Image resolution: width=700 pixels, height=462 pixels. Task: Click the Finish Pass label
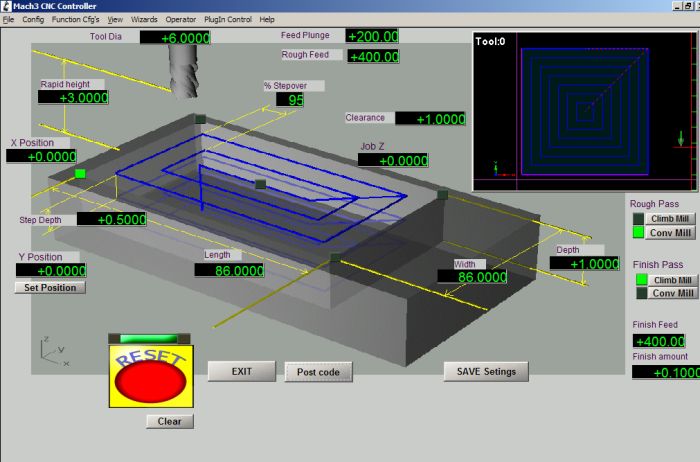click(x=658, y=264)
